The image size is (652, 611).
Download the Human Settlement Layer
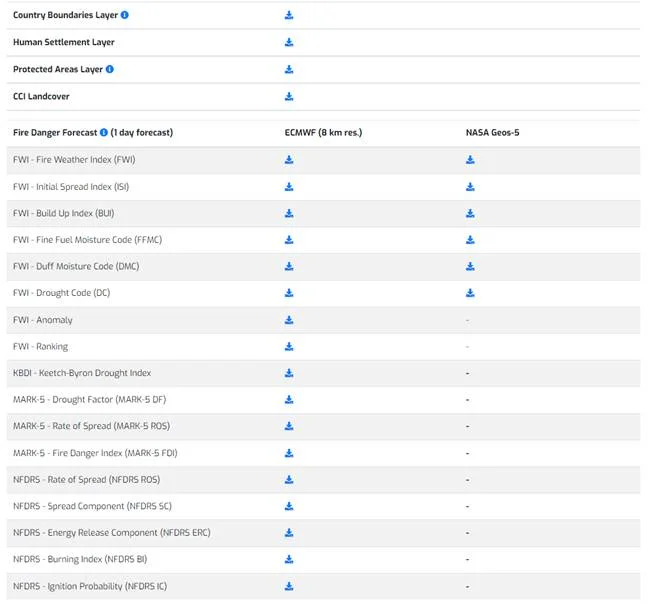[289, 42]
